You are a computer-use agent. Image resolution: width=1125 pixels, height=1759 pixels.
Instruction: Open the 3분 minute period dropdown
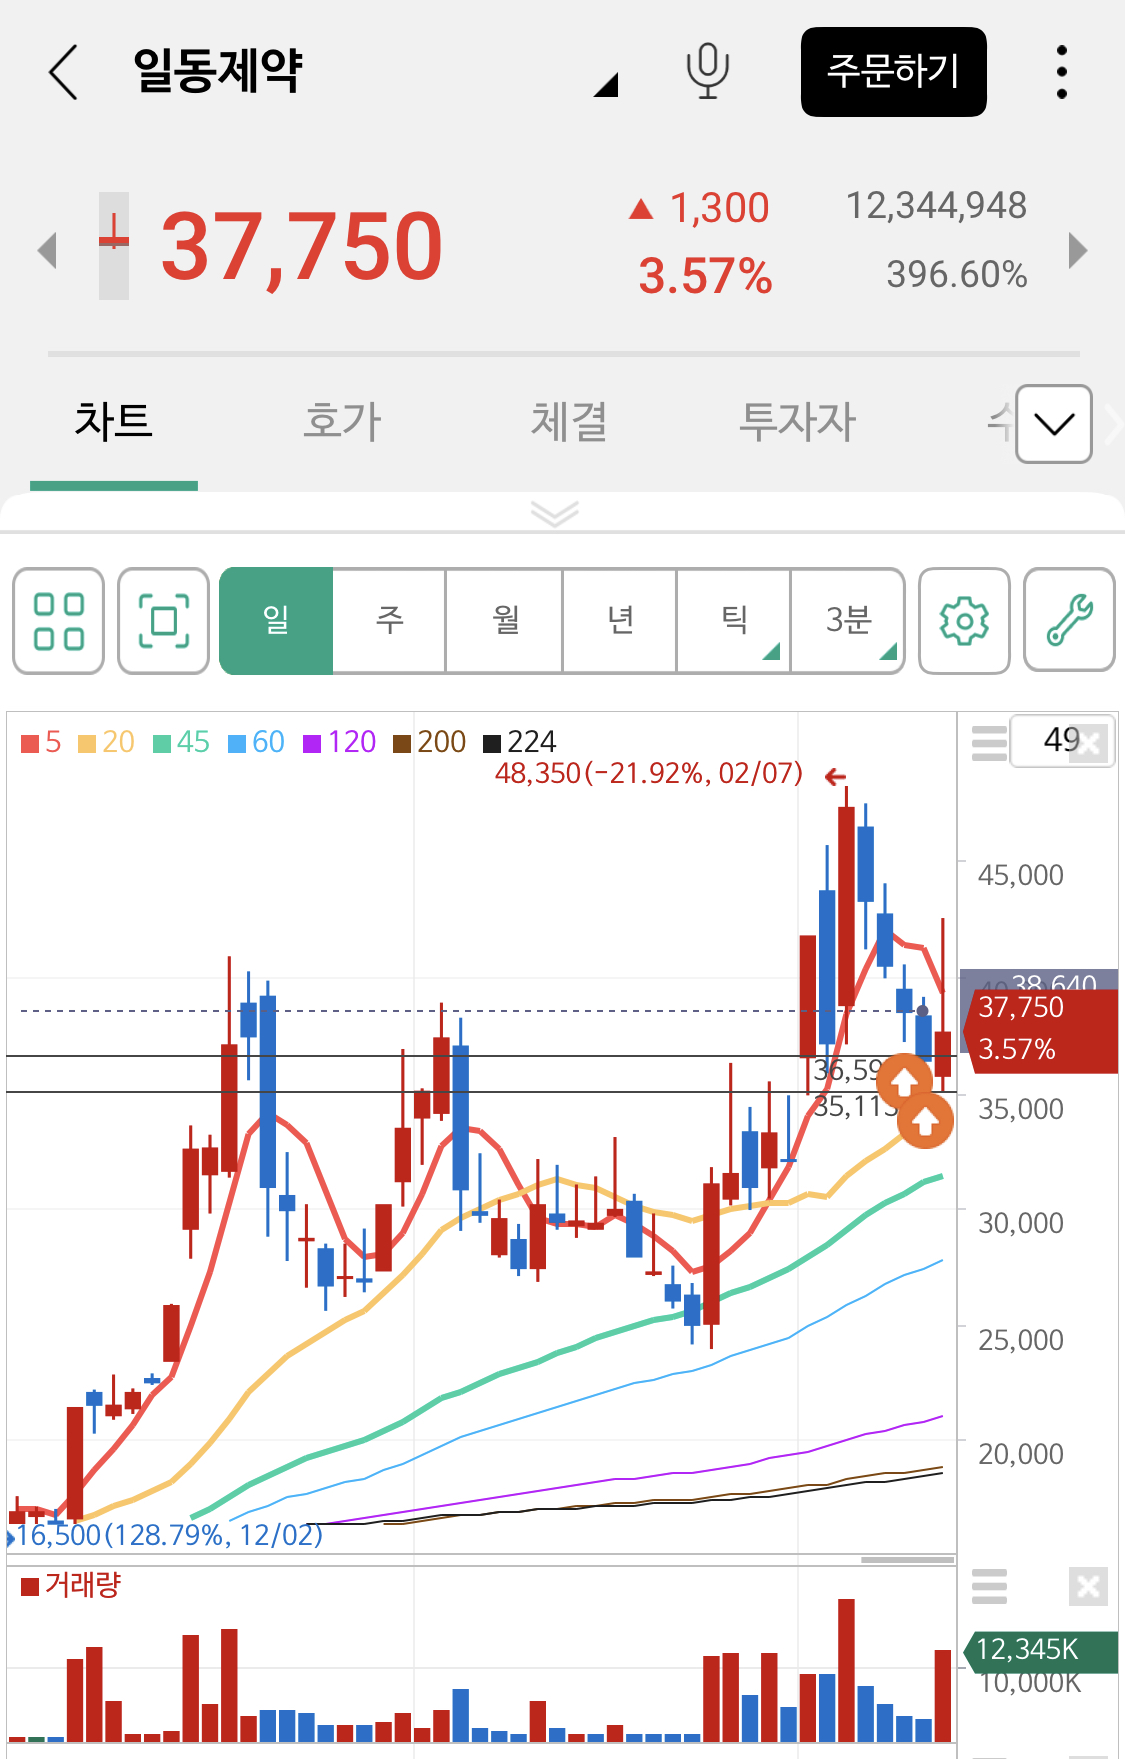(x=848, y=621)
